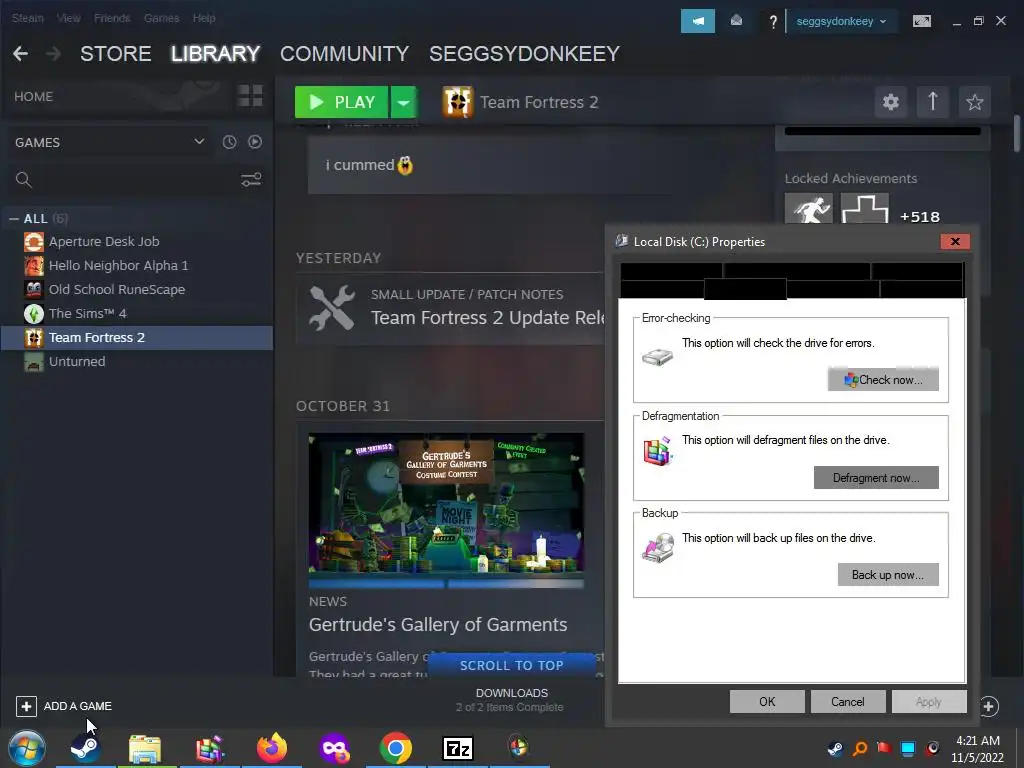Play Team Fortress 2
The height and width of the screenshot is (768, 1024).
[342, 102]
